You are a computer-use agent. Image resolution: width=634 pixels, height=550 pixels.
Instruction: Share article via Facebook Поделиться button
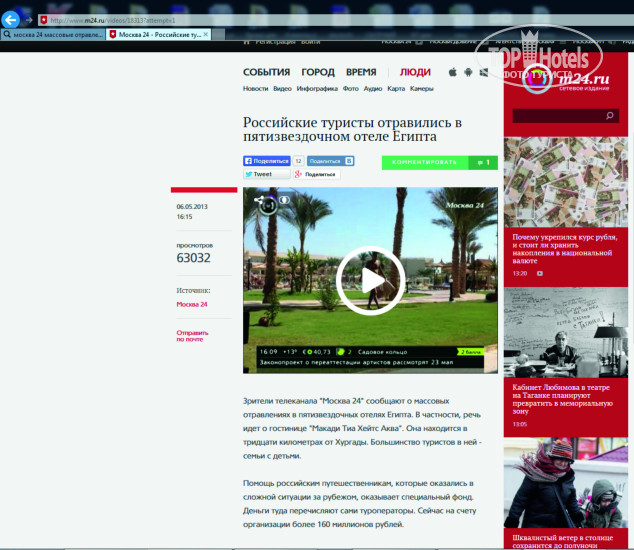[267, 160]
